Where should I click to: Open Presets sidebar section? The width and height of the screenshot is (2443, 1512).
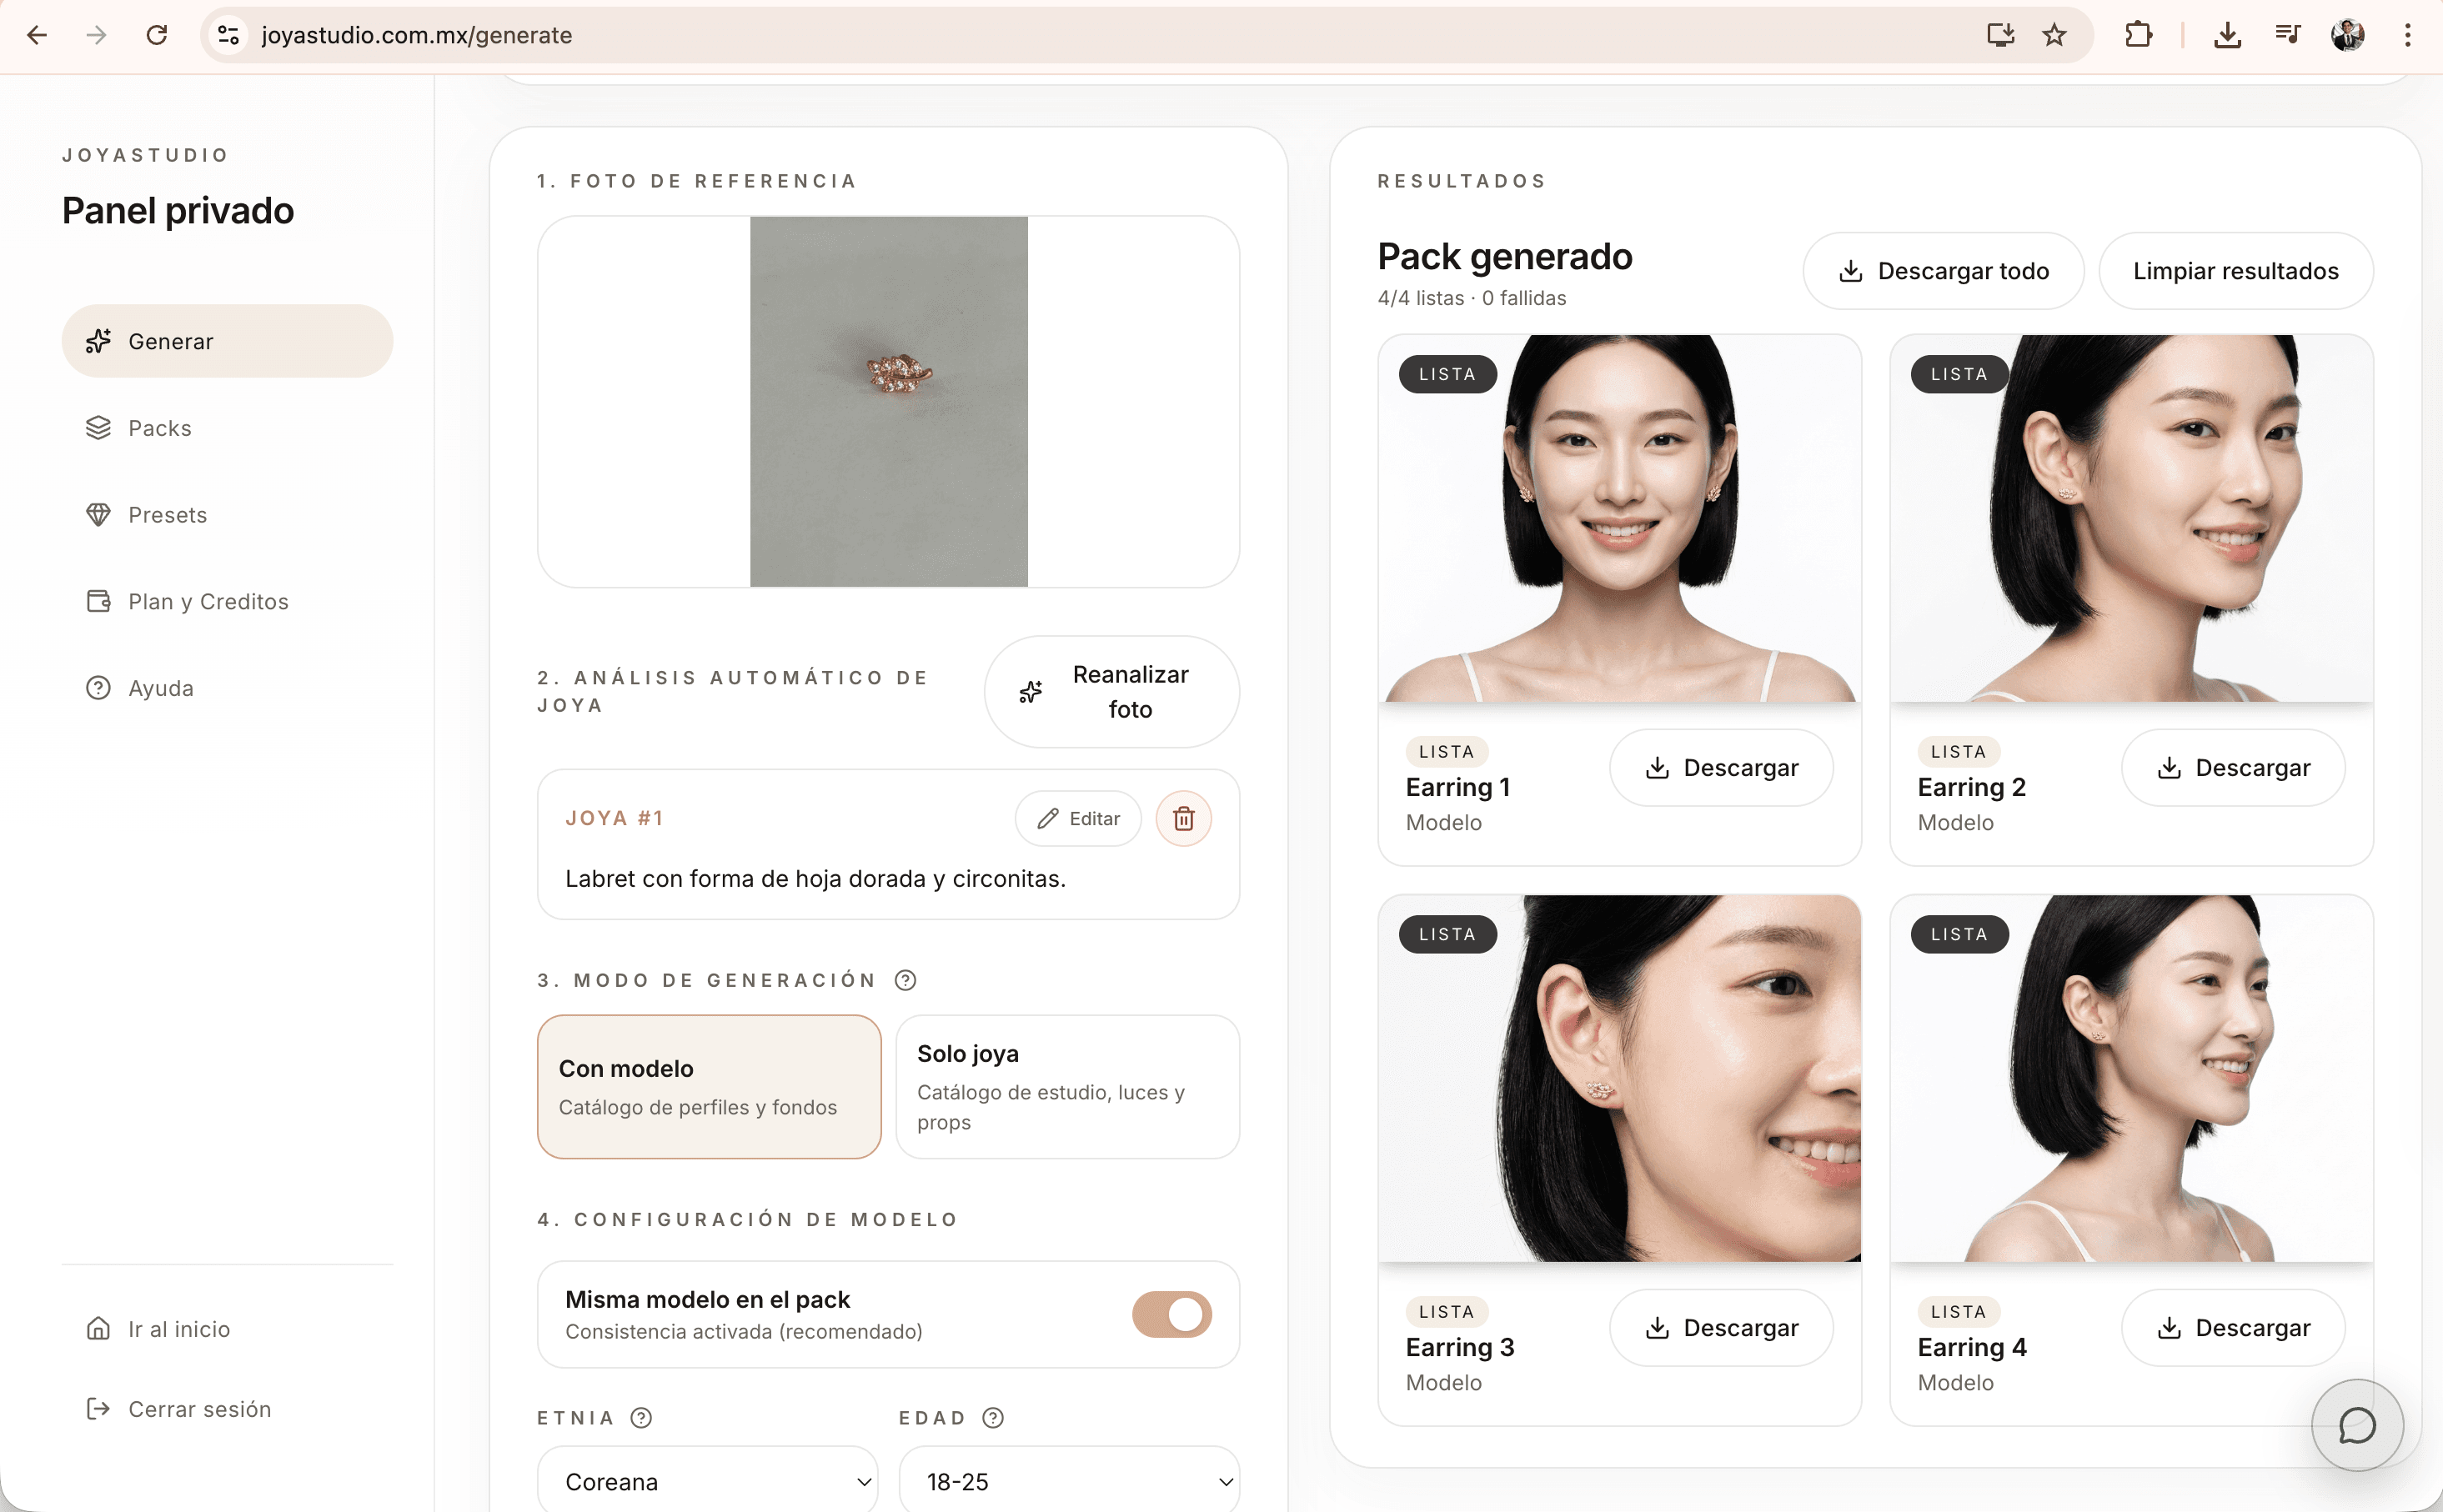pyautogui.click(x=167, y=515)
